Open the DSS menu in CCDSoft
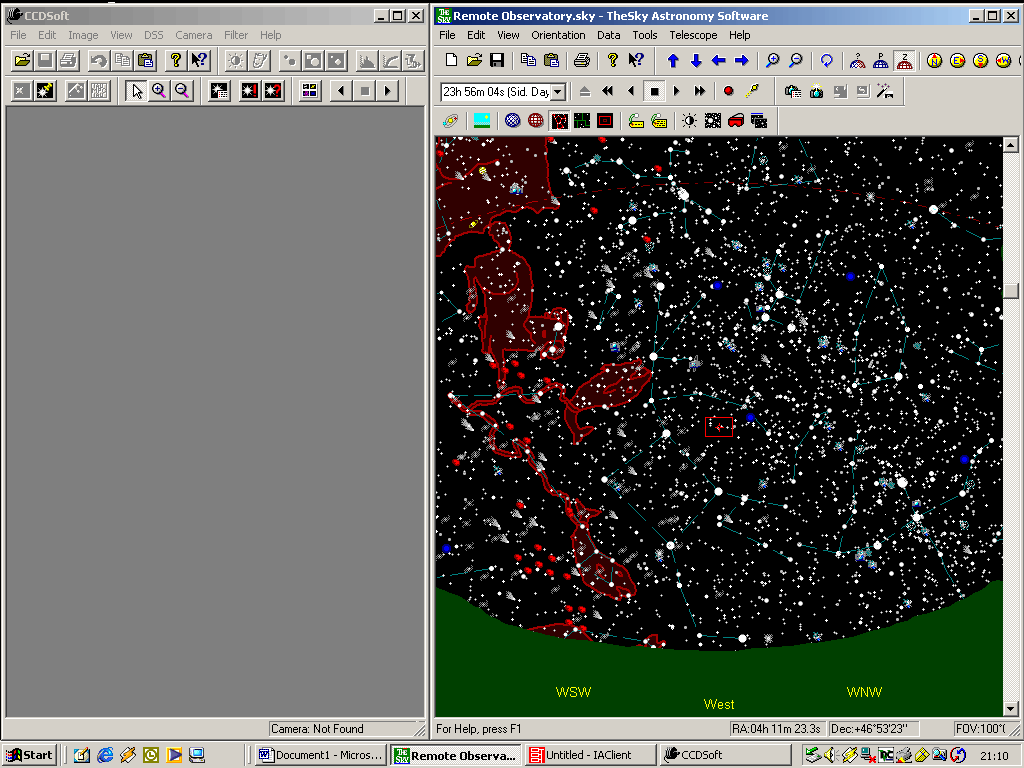 (153, 35)
